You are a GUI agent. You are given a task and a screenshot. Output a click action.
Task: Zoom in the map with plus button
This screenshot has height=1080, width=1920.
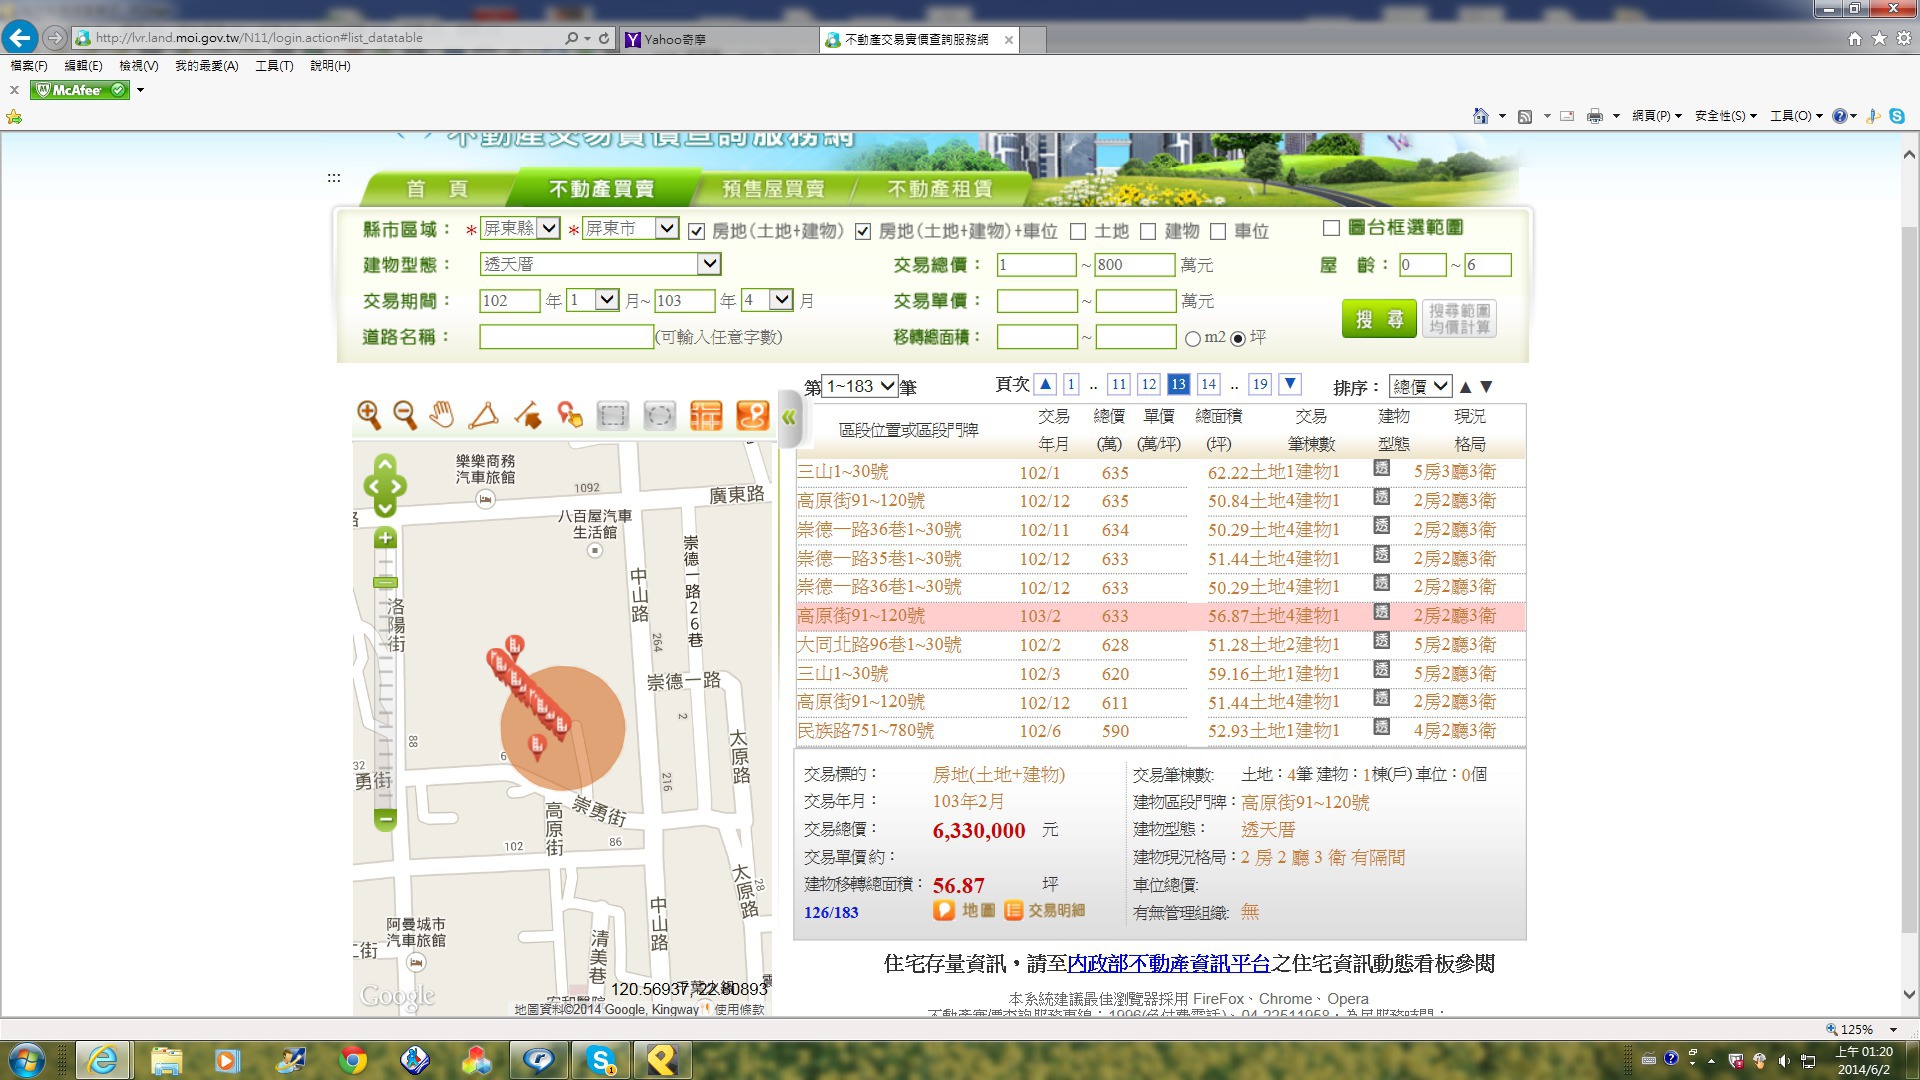[385, 538]
